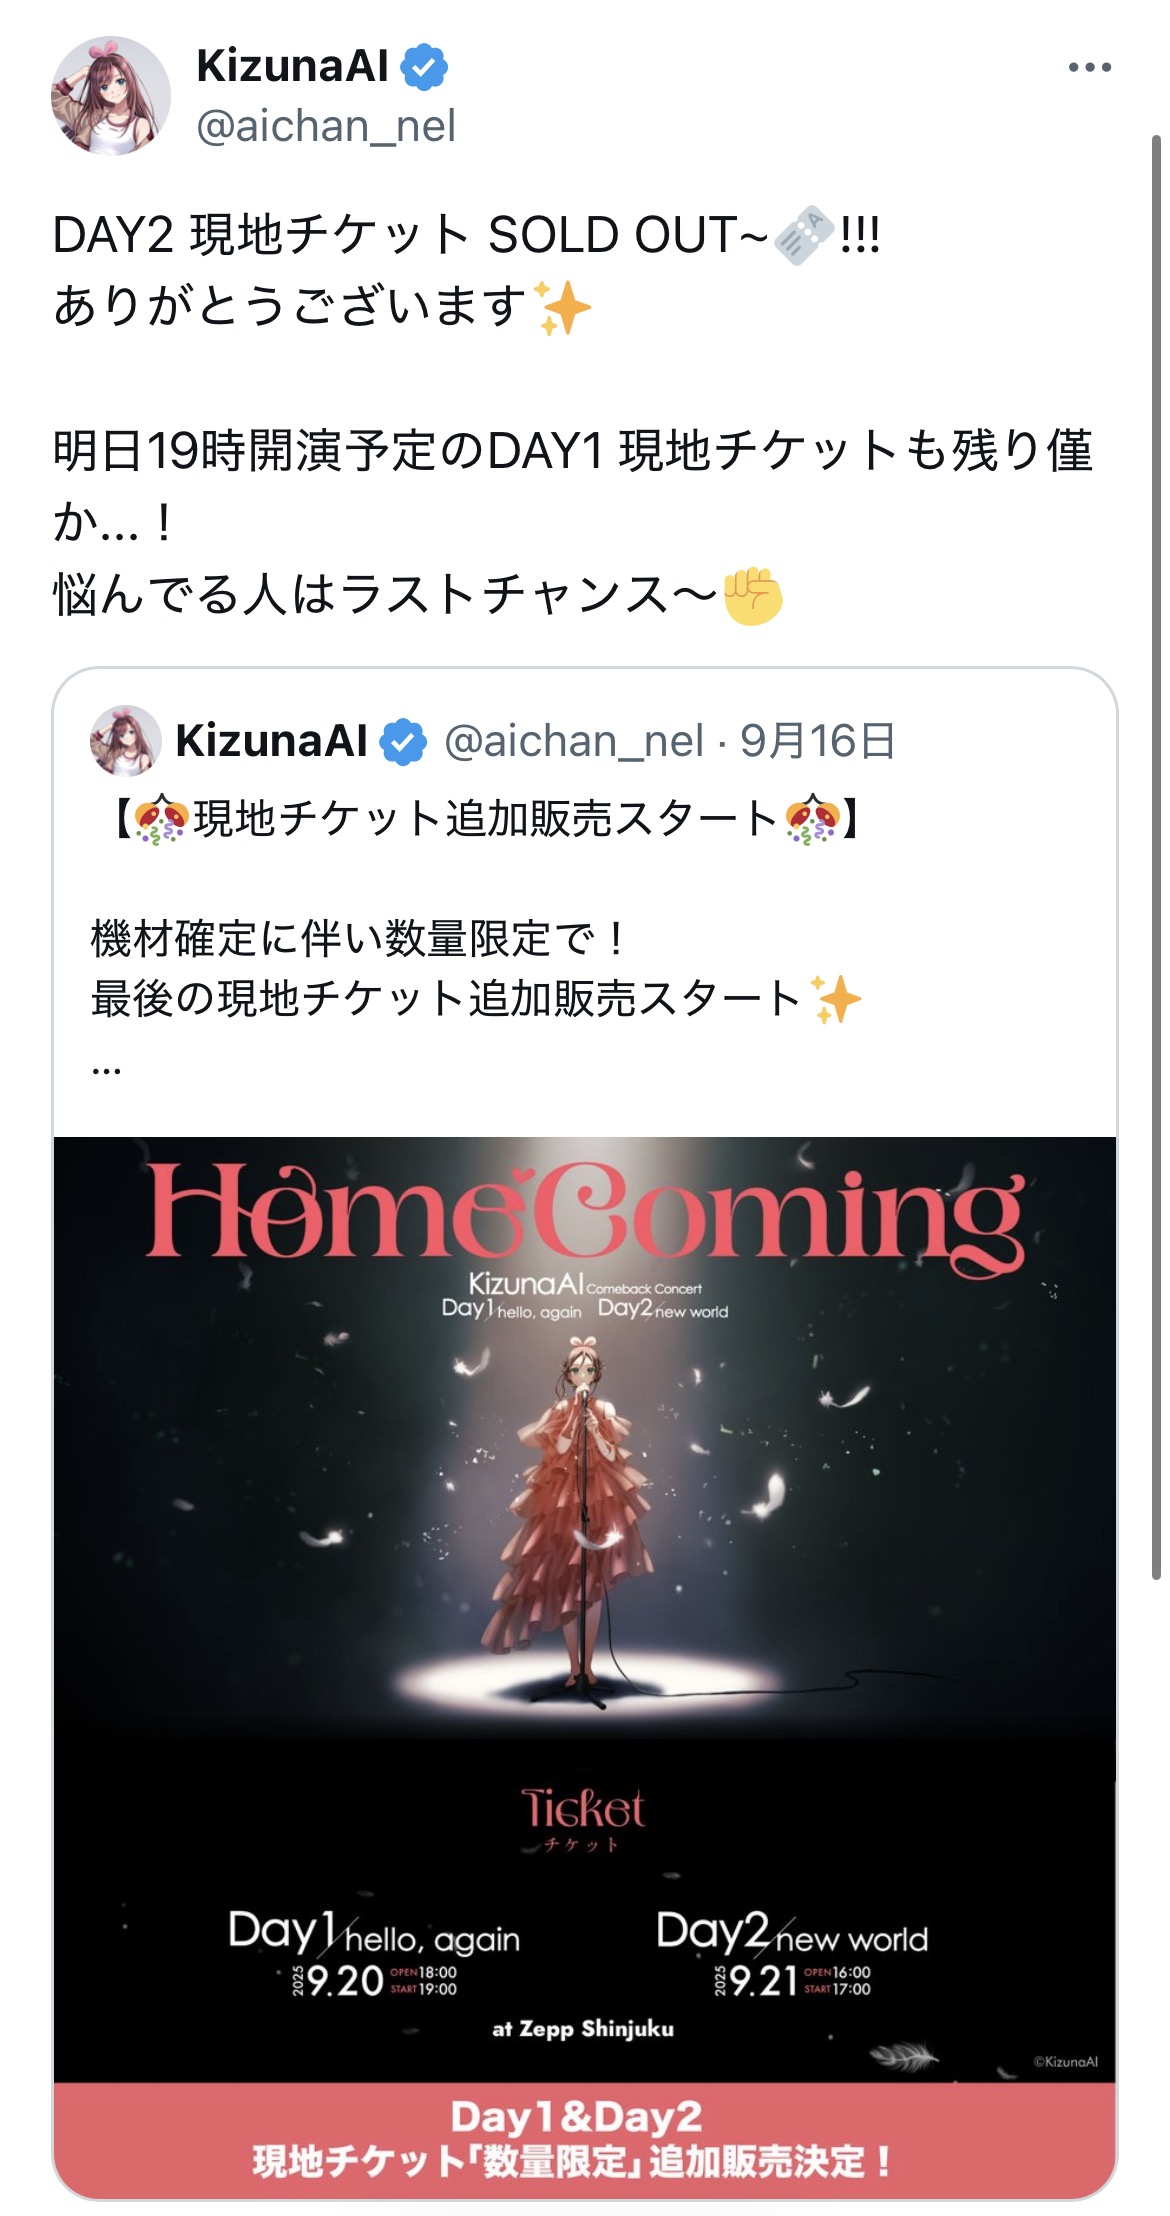Click @aichan_nel handle in quoted tweet

coord(573,741)
